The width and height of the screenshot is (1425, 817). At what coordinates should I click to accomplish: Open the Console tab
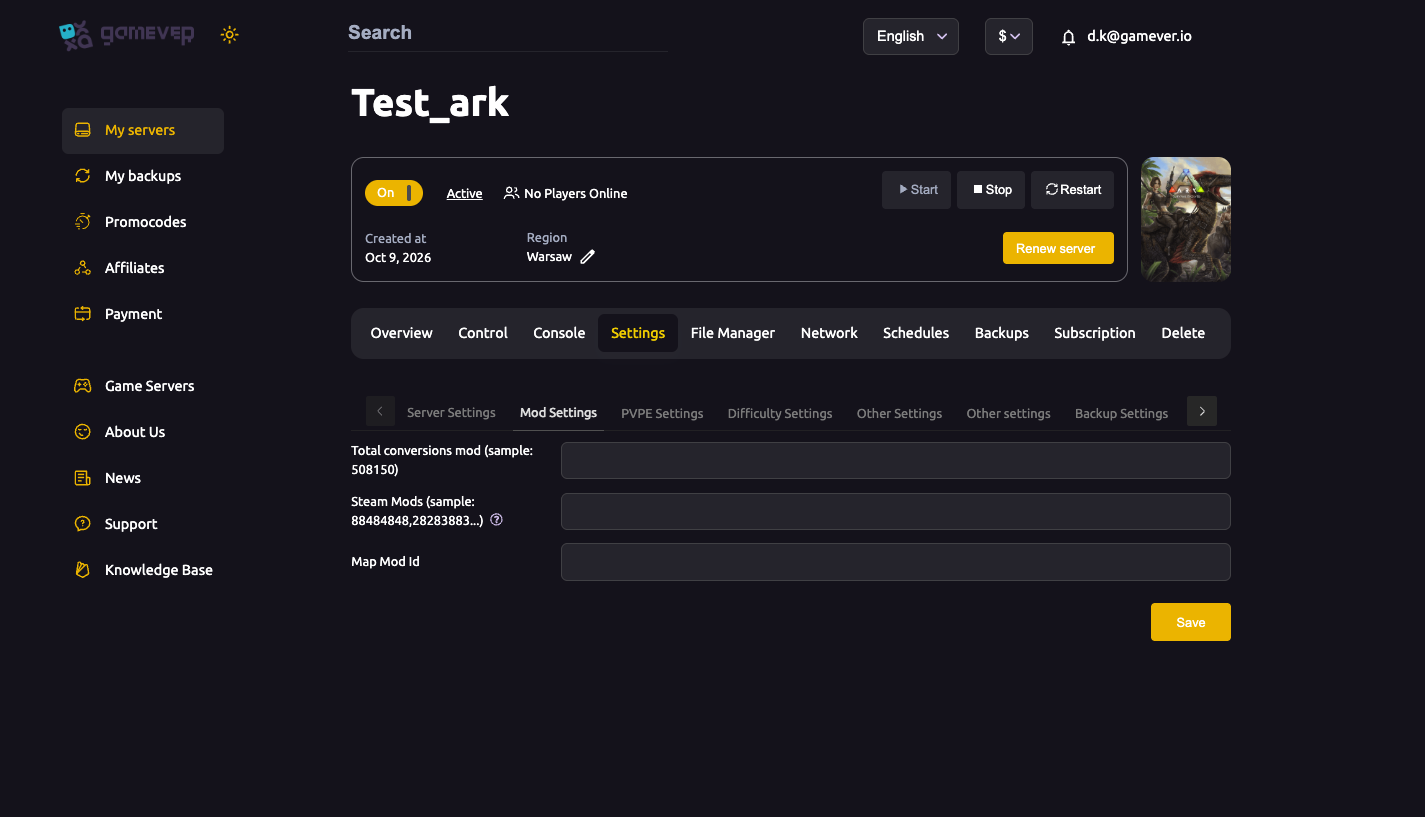pos(559,333)
